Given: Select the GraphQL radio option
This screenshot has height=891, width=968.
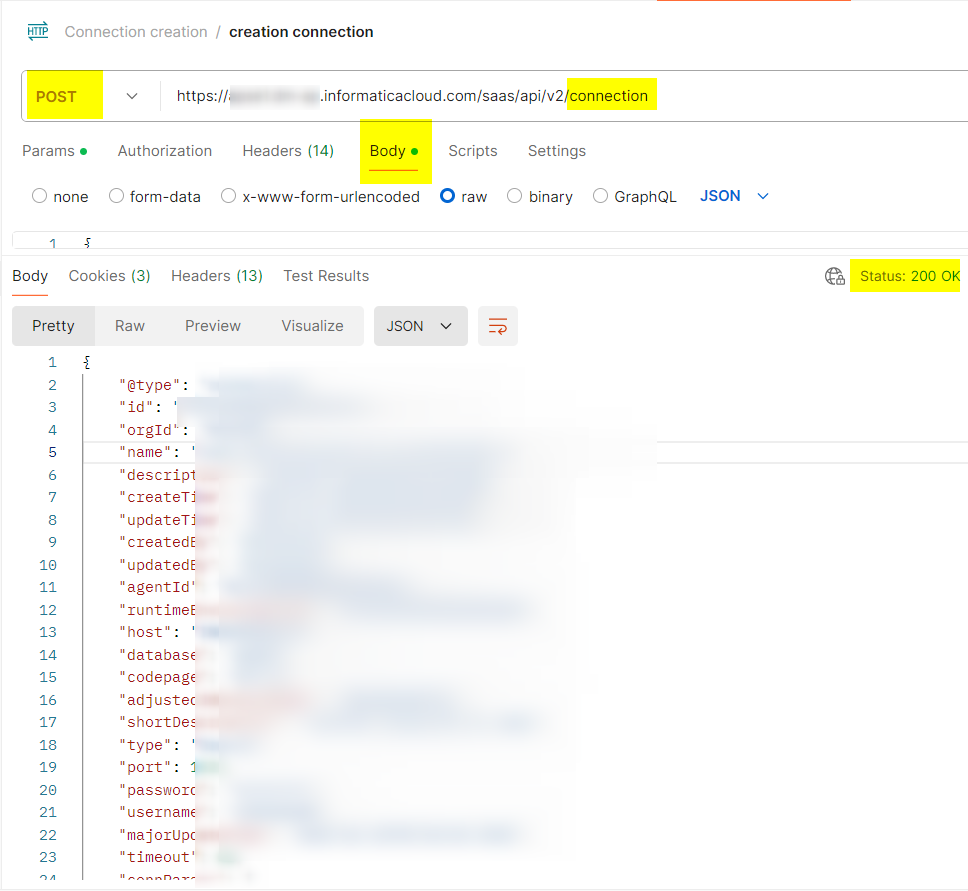Looking at the screenshot, I should [x=600, y=196].
